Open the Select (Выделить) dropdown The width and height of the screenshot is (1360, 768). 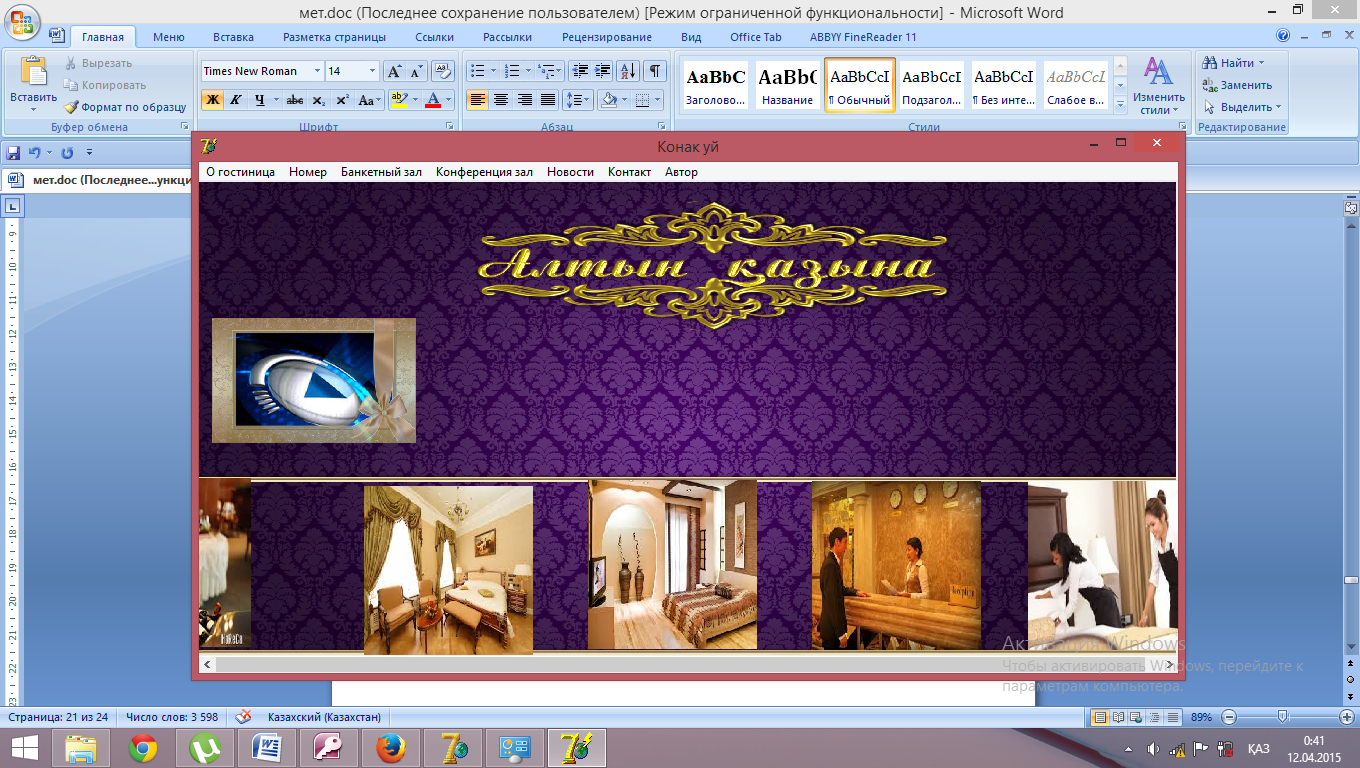[x=1243, y=107]
